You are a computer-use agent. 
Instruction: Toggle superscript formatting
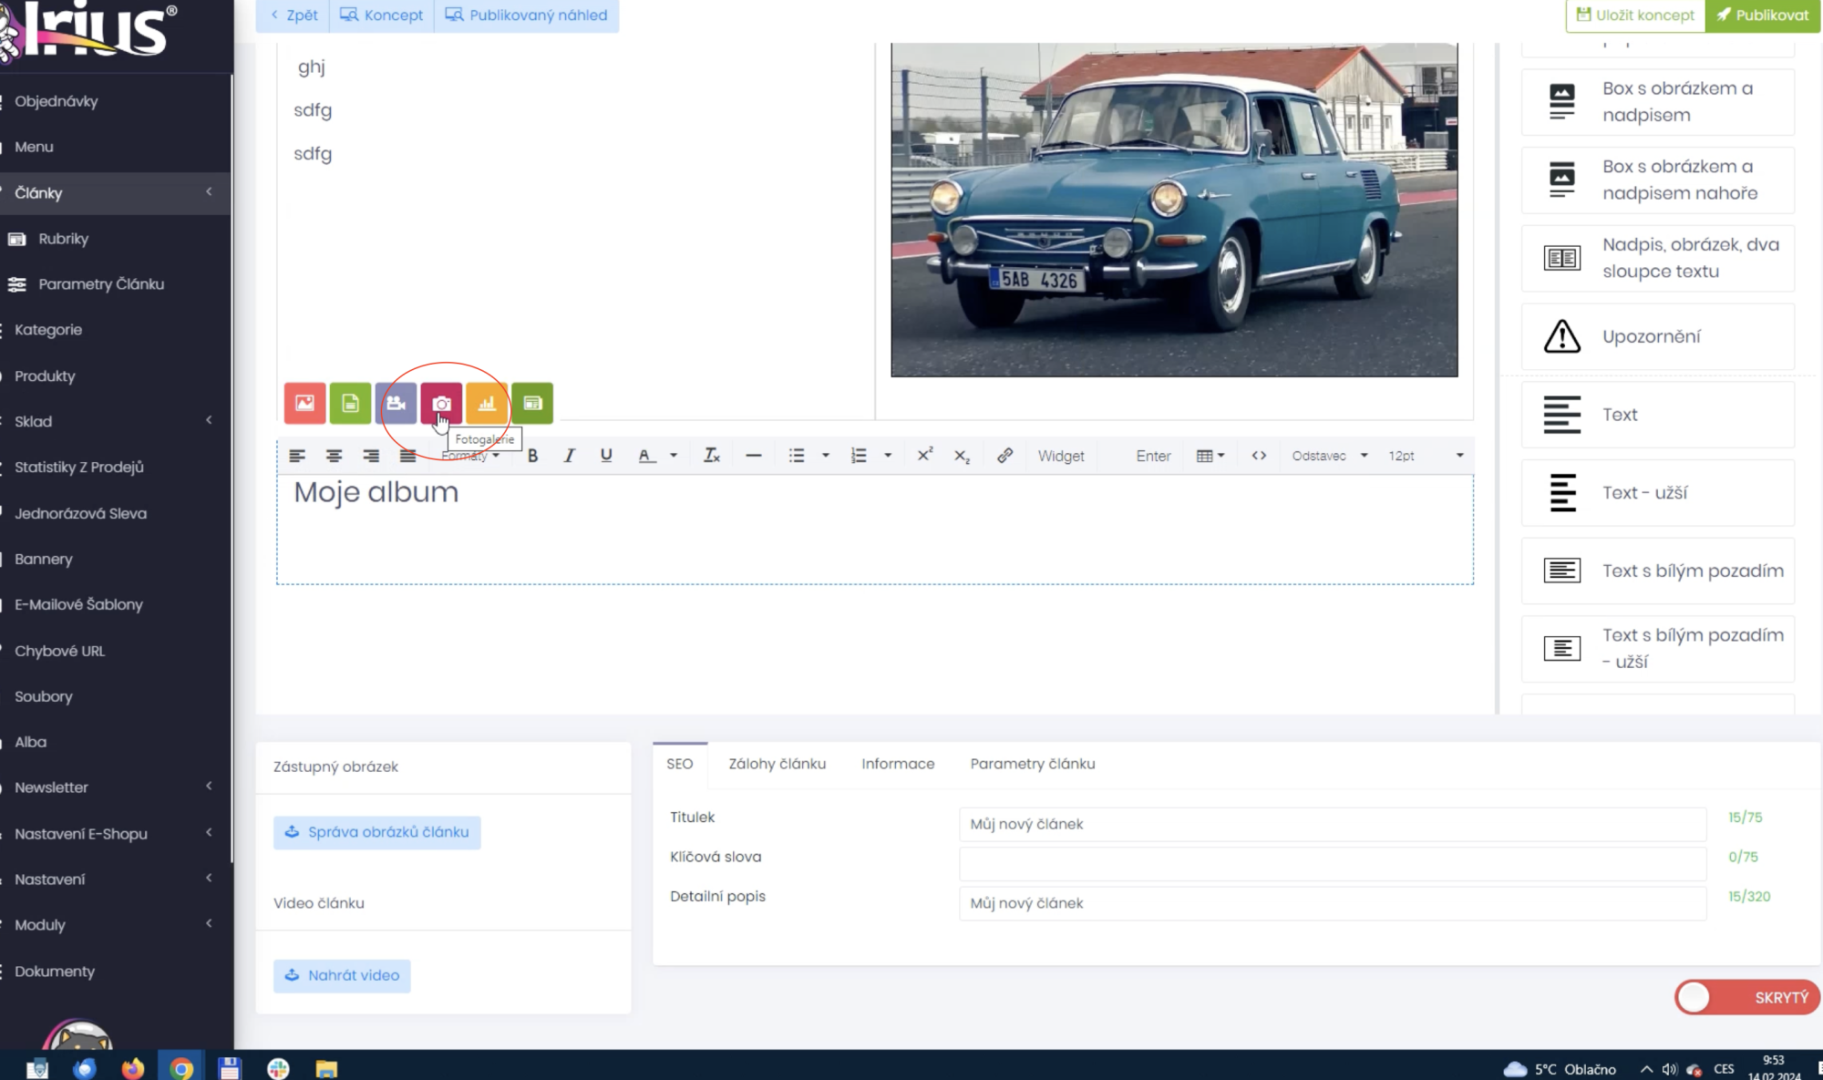(925, 455)
